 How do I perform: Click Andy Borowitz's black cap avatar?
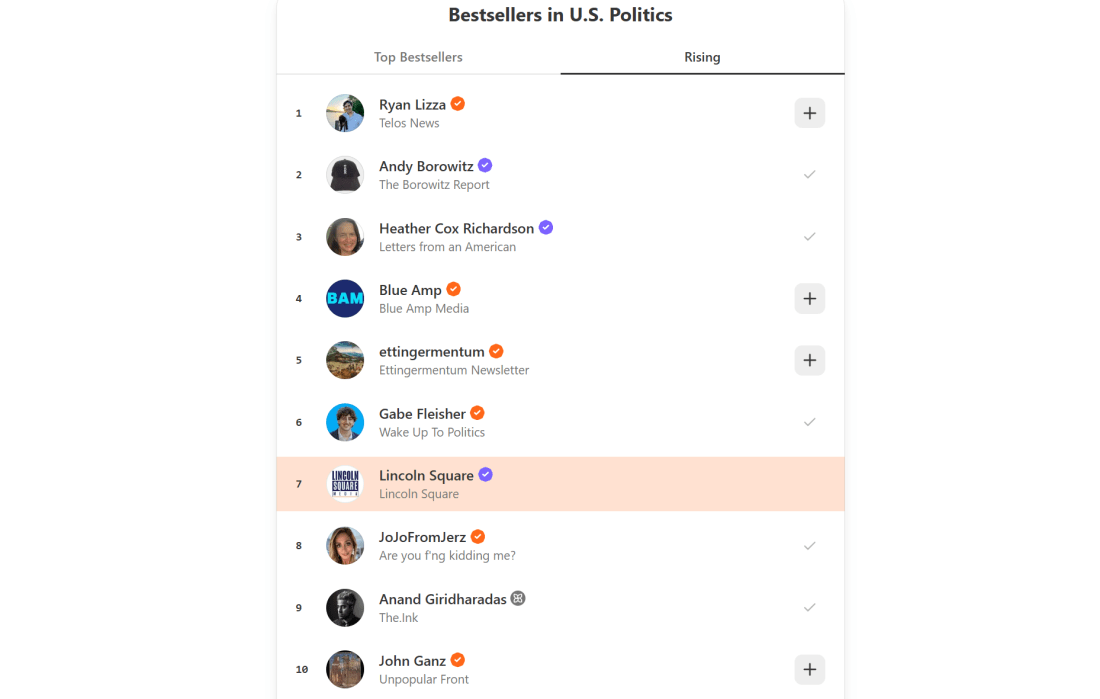pyautogui.click(x=345, y=175)
